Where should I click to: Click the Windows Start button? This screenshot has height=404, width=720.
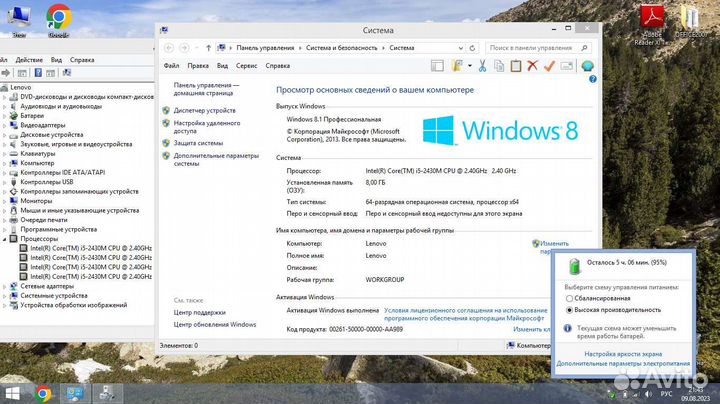[12, 394]
